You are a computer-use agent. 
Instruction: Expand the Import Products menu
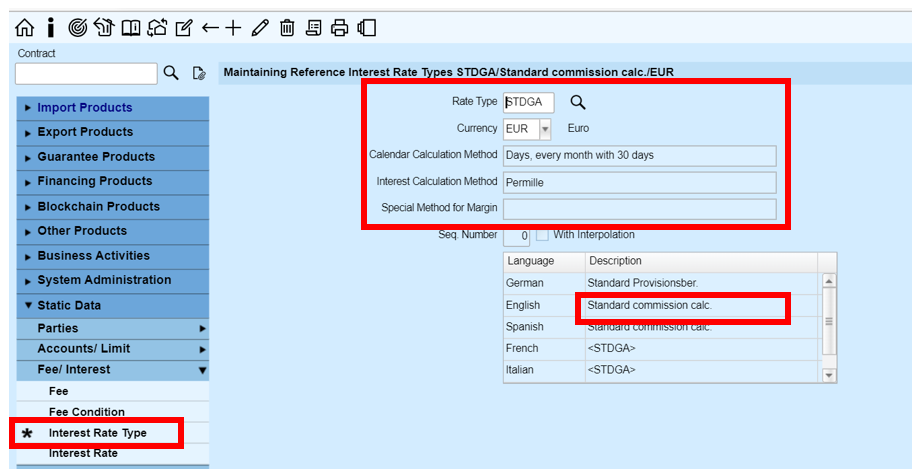pos(84,108)
